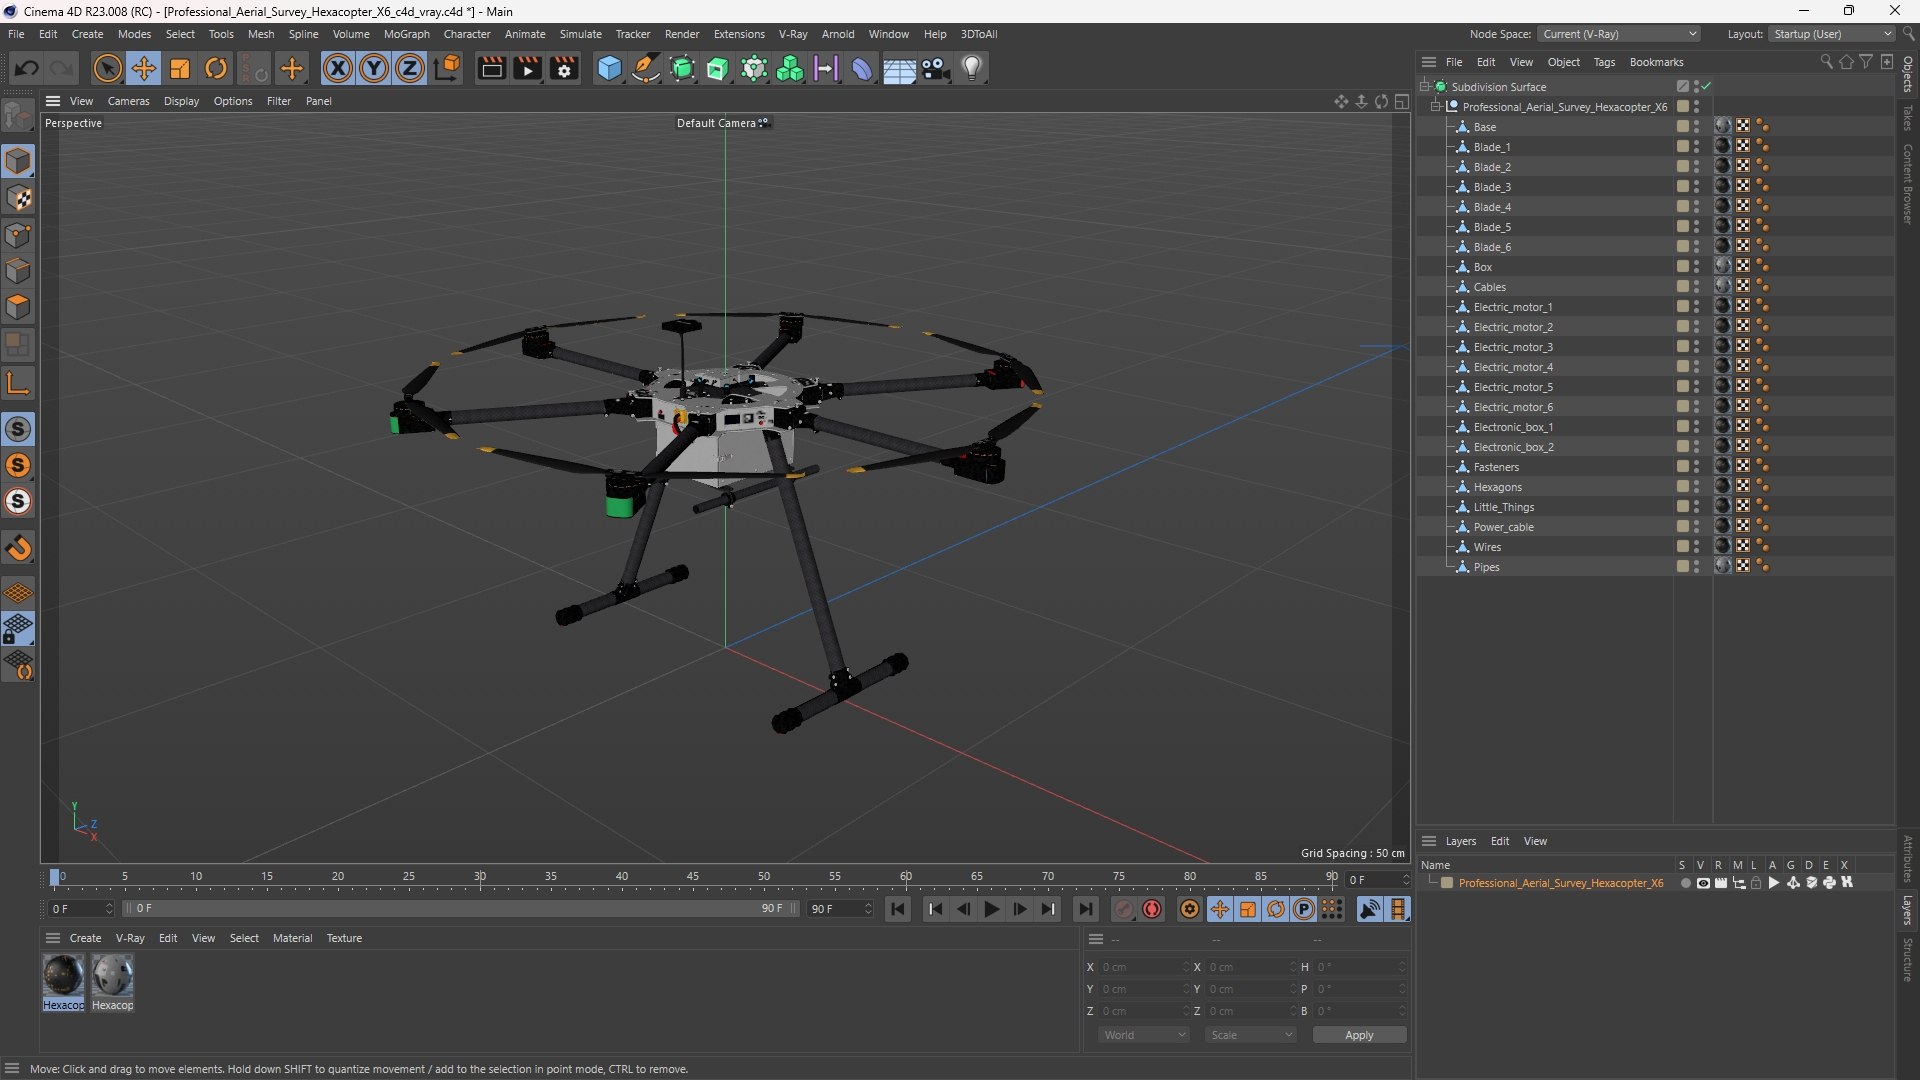Toggle visibility dots of Cables object
This screenshot has width=1920, height=1080.
pyautogui.click(x=1696, y=287)
